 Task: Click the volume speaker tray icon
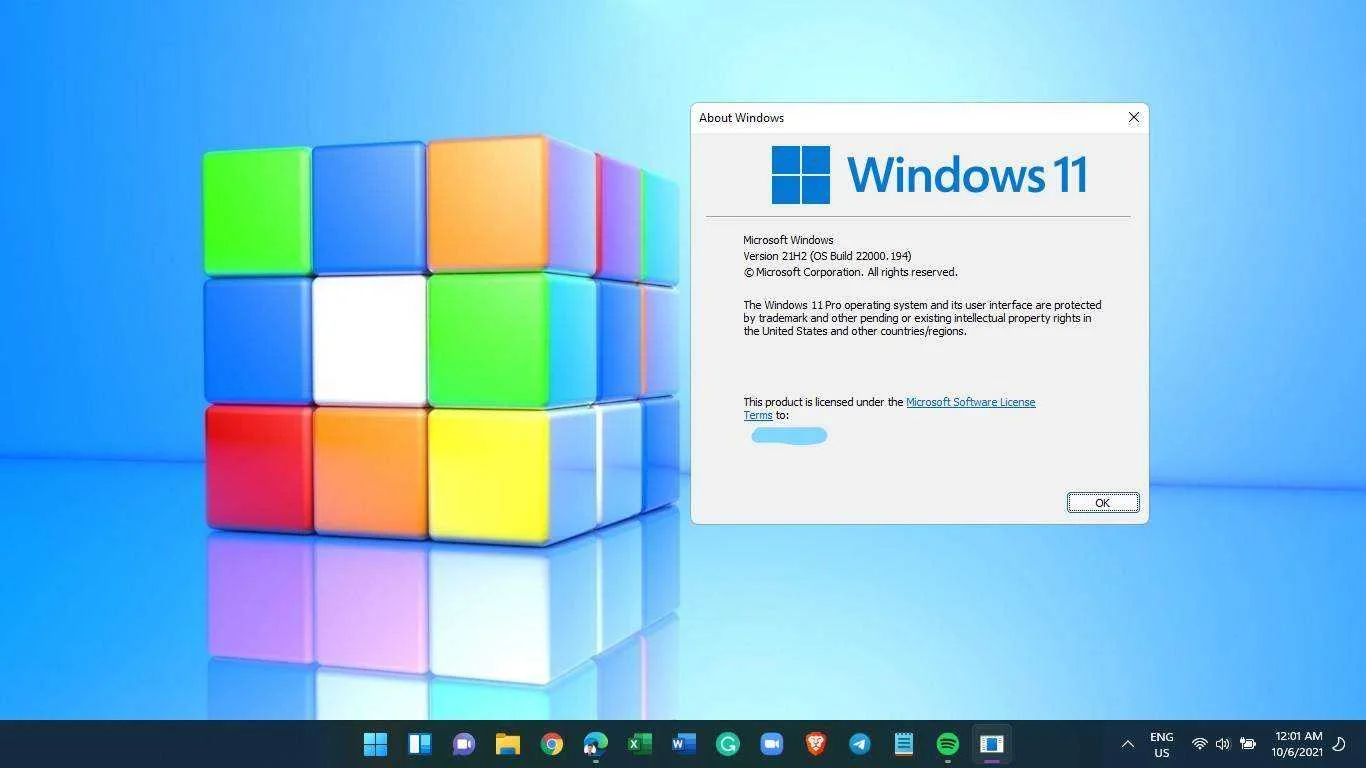1222,744
